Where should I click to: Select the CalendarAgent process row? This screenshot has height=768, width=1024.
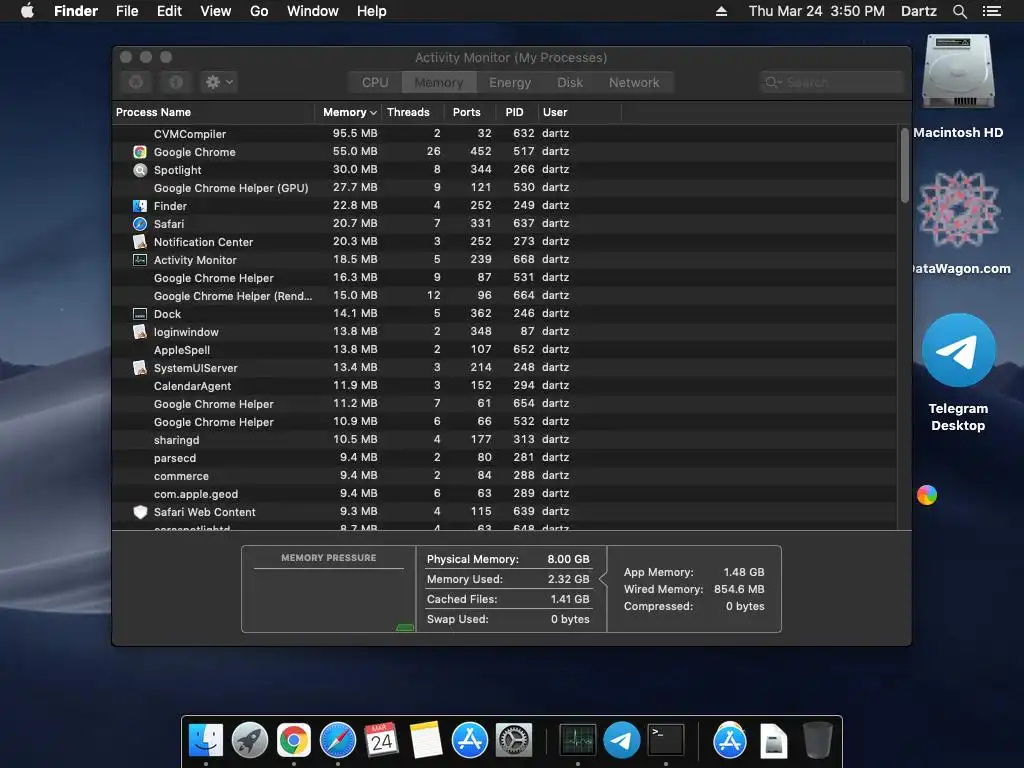click(x=505, y=386)
